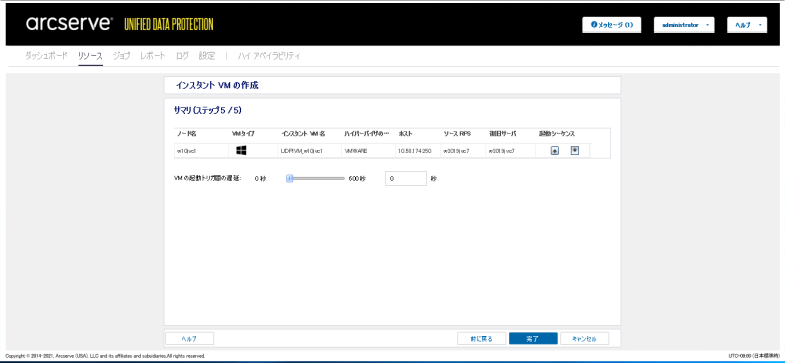The image size is (785, 363).
Task: Click the 600 秒 slider maximum label
Action: click(x=357, y=179)
